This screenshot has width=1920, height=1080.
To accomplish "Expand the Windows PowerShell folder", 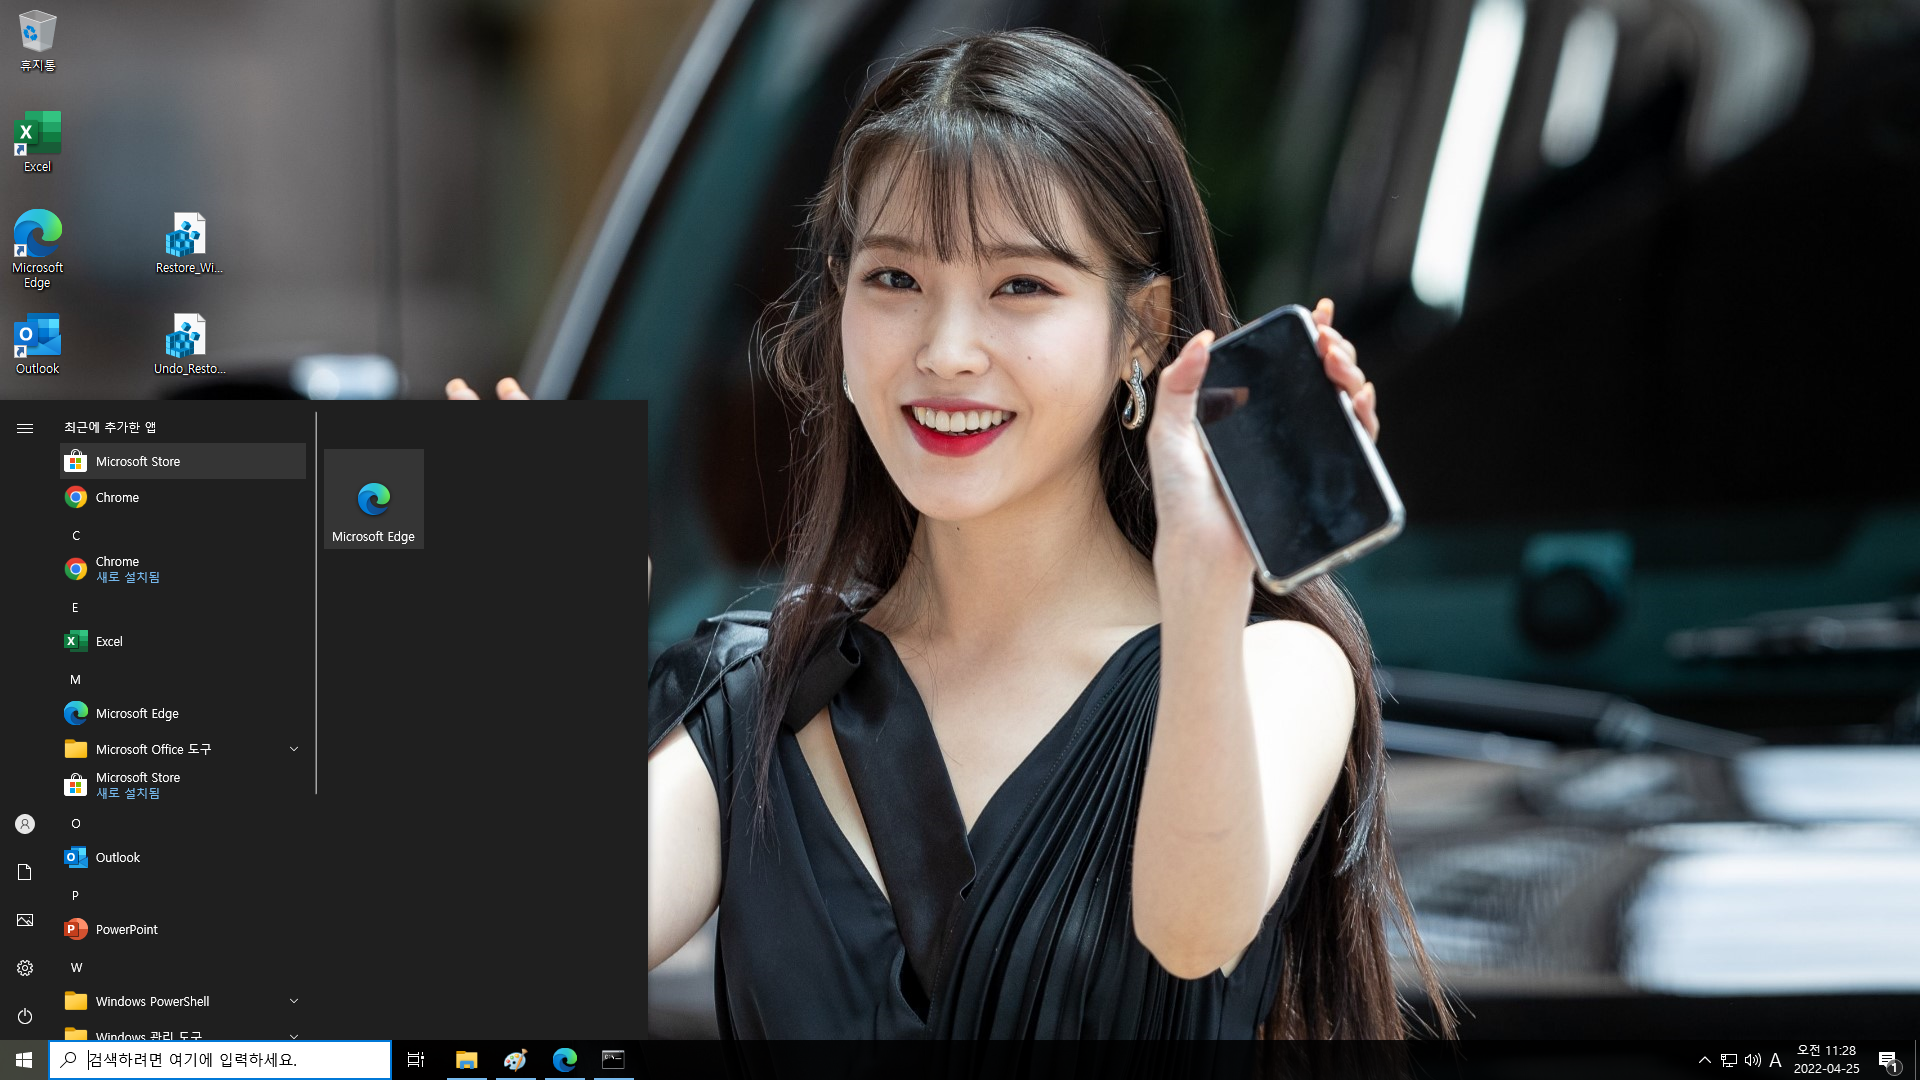I will tap(183, 1001).
